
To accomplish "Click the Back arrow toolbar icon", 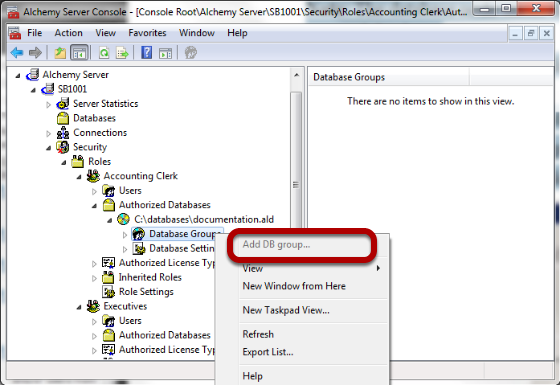I will coord(17,53).
